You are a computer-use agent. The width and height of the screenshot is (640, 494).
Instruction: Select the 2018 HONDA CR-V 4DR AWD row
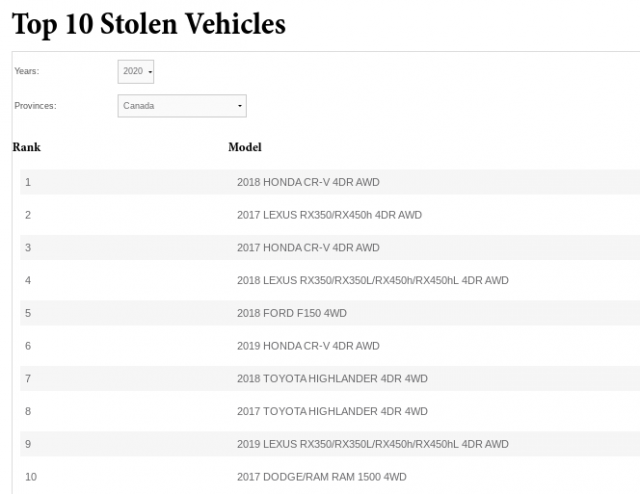[330, 182]
